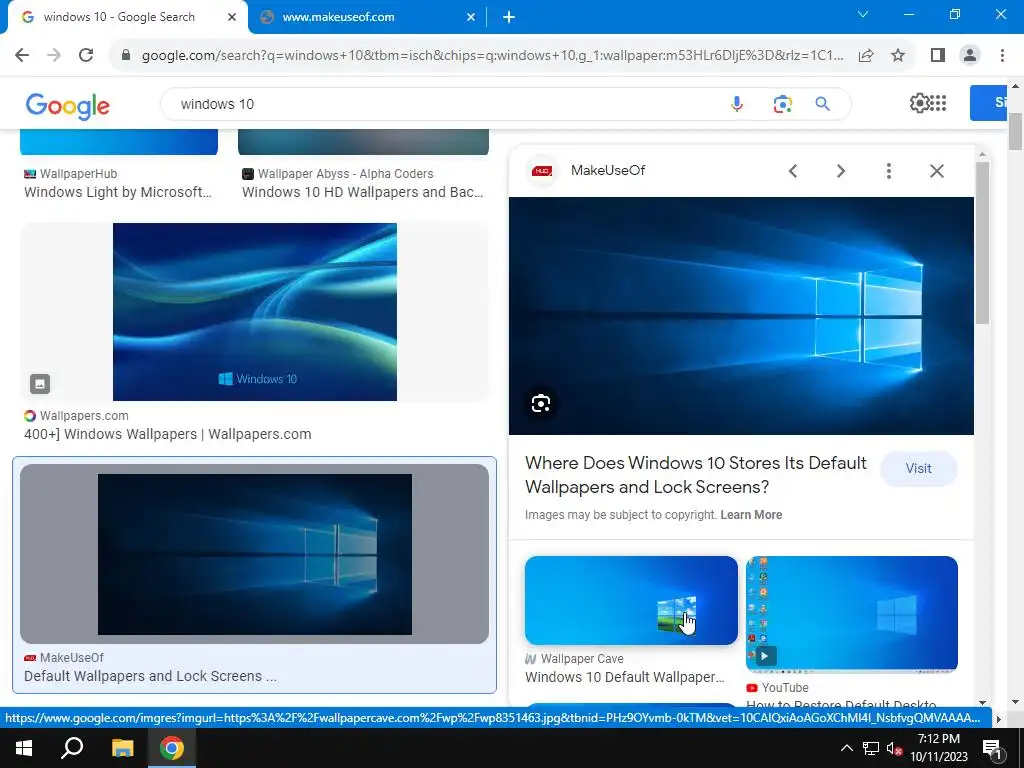Click Wallpaper Abyss - Alpha Coders source label
The image size is (1024, 768).
[x=345, y=174]
